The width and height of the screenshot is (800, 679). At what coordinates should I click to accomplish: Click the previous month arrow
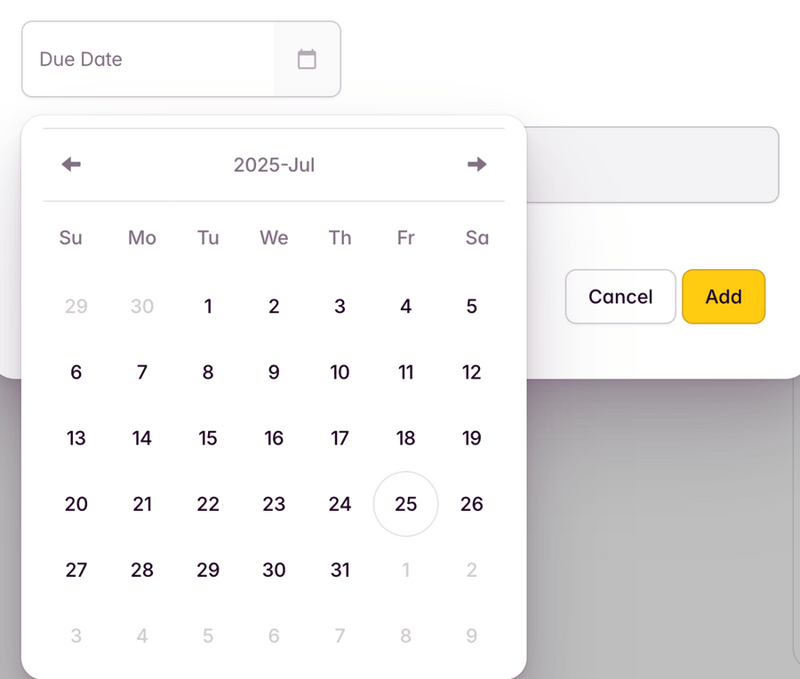[x=70, y=164]
